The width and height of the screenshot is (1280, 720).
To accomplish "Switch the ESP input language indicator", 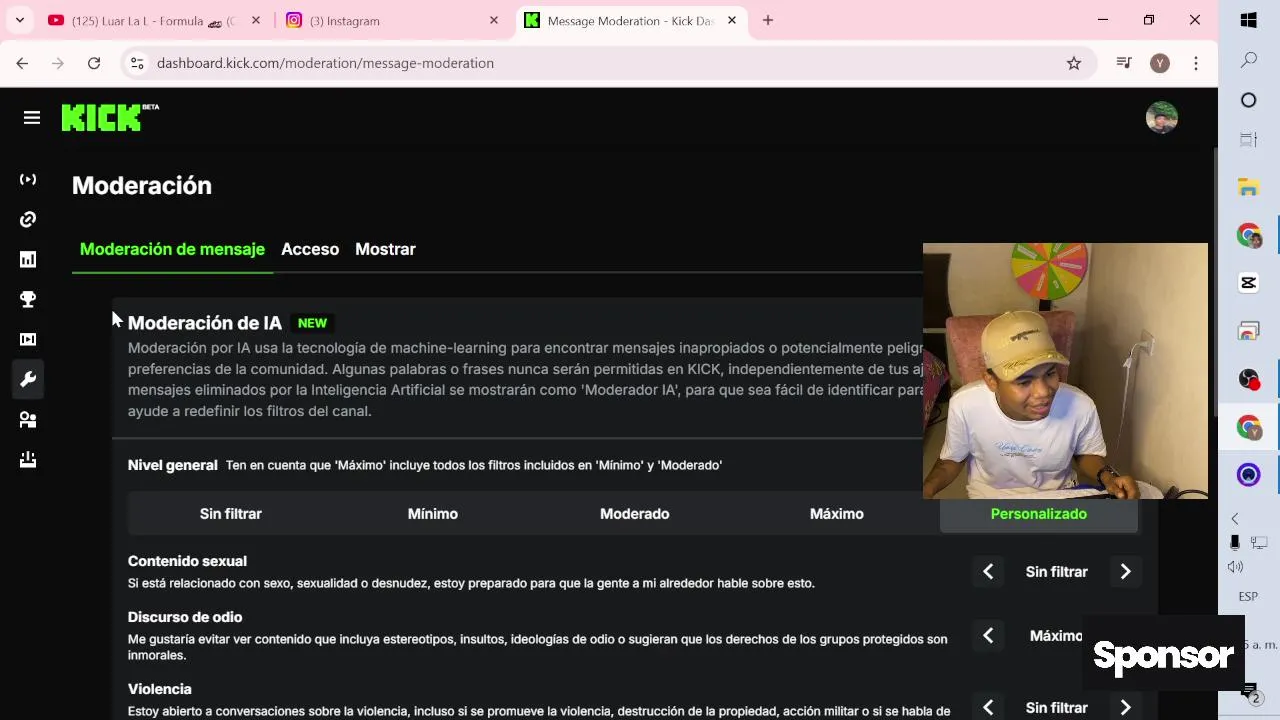I will (x=1248, y=597).
